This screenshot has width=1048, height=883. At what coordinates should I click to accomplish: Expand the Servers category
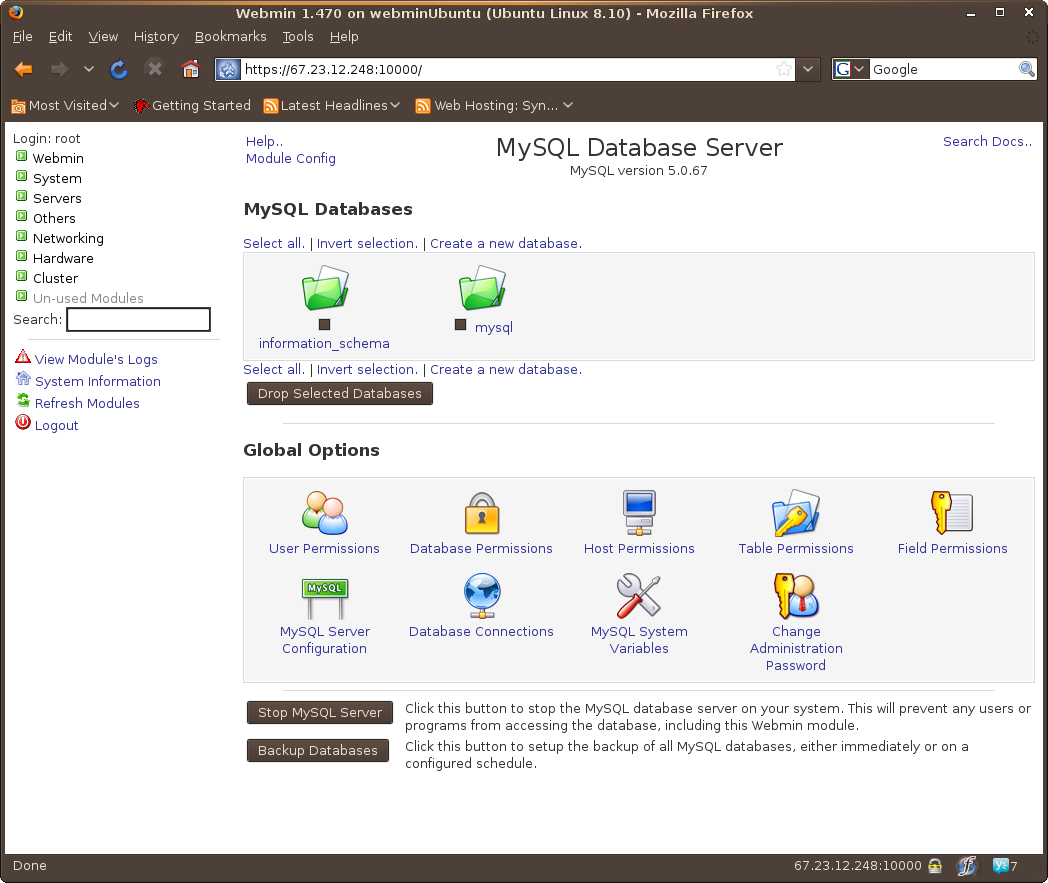tap(21, 197)
